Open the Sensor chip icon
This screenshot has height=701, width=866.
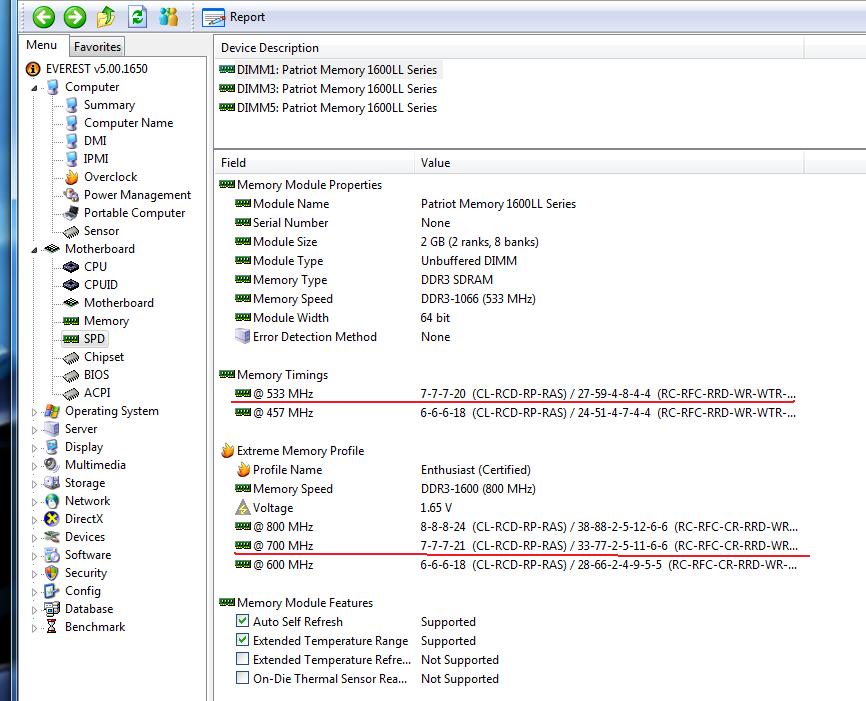[x=71, y=231]
